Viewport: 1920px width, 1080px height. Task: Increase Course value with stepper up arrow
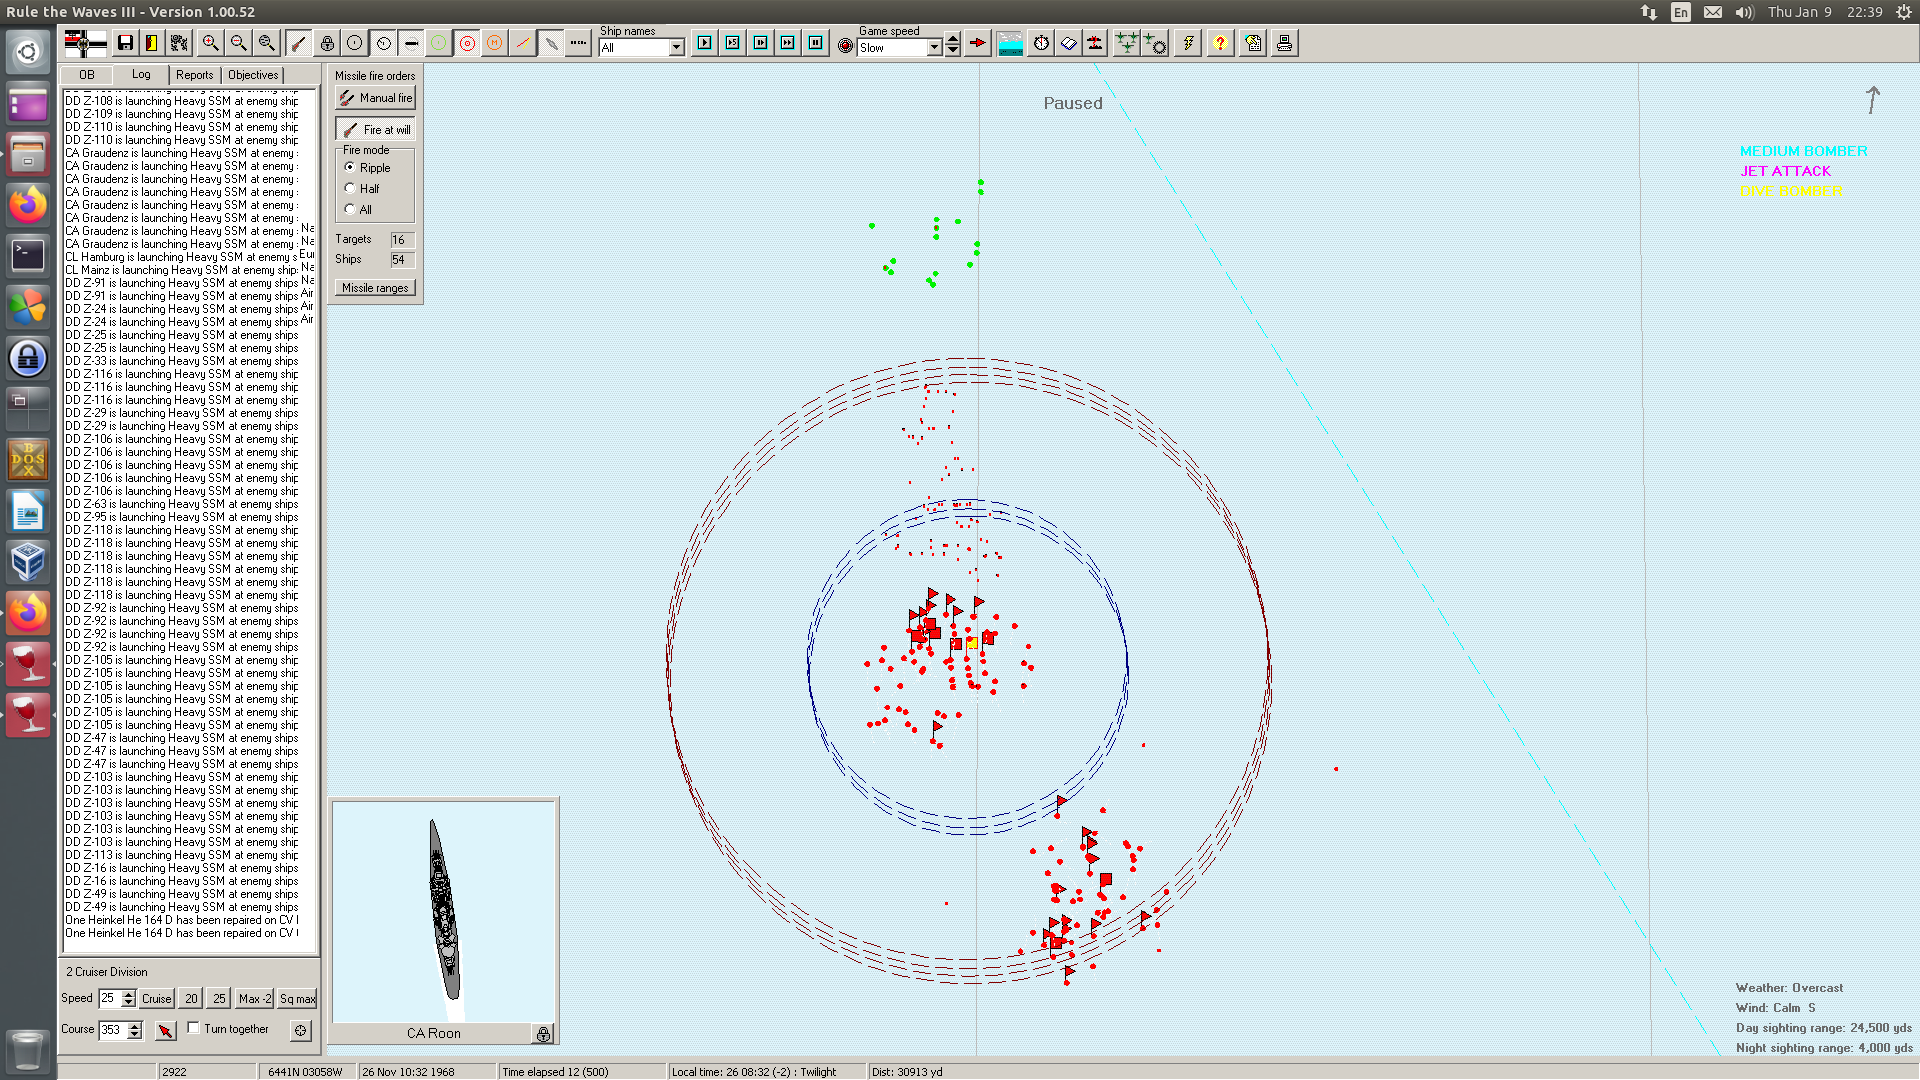point(135,1025)
